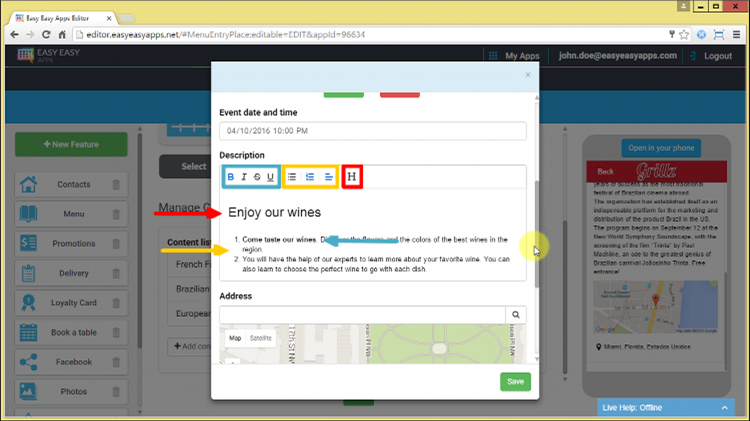
Task: Insert numbered list in description
Action: (310, 177)
